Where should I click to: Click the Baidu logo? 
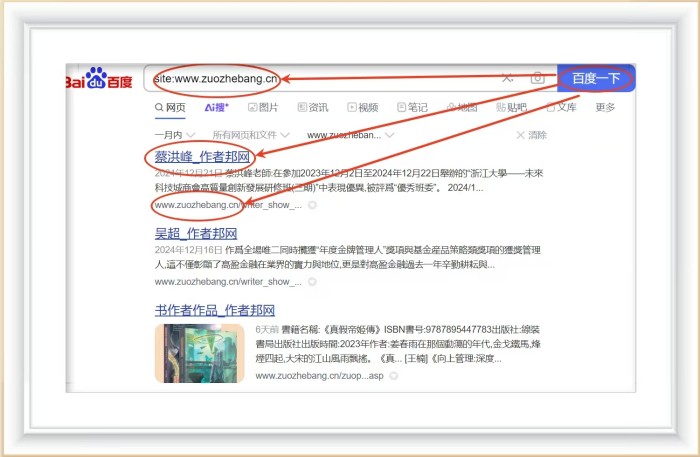point(100,80)
